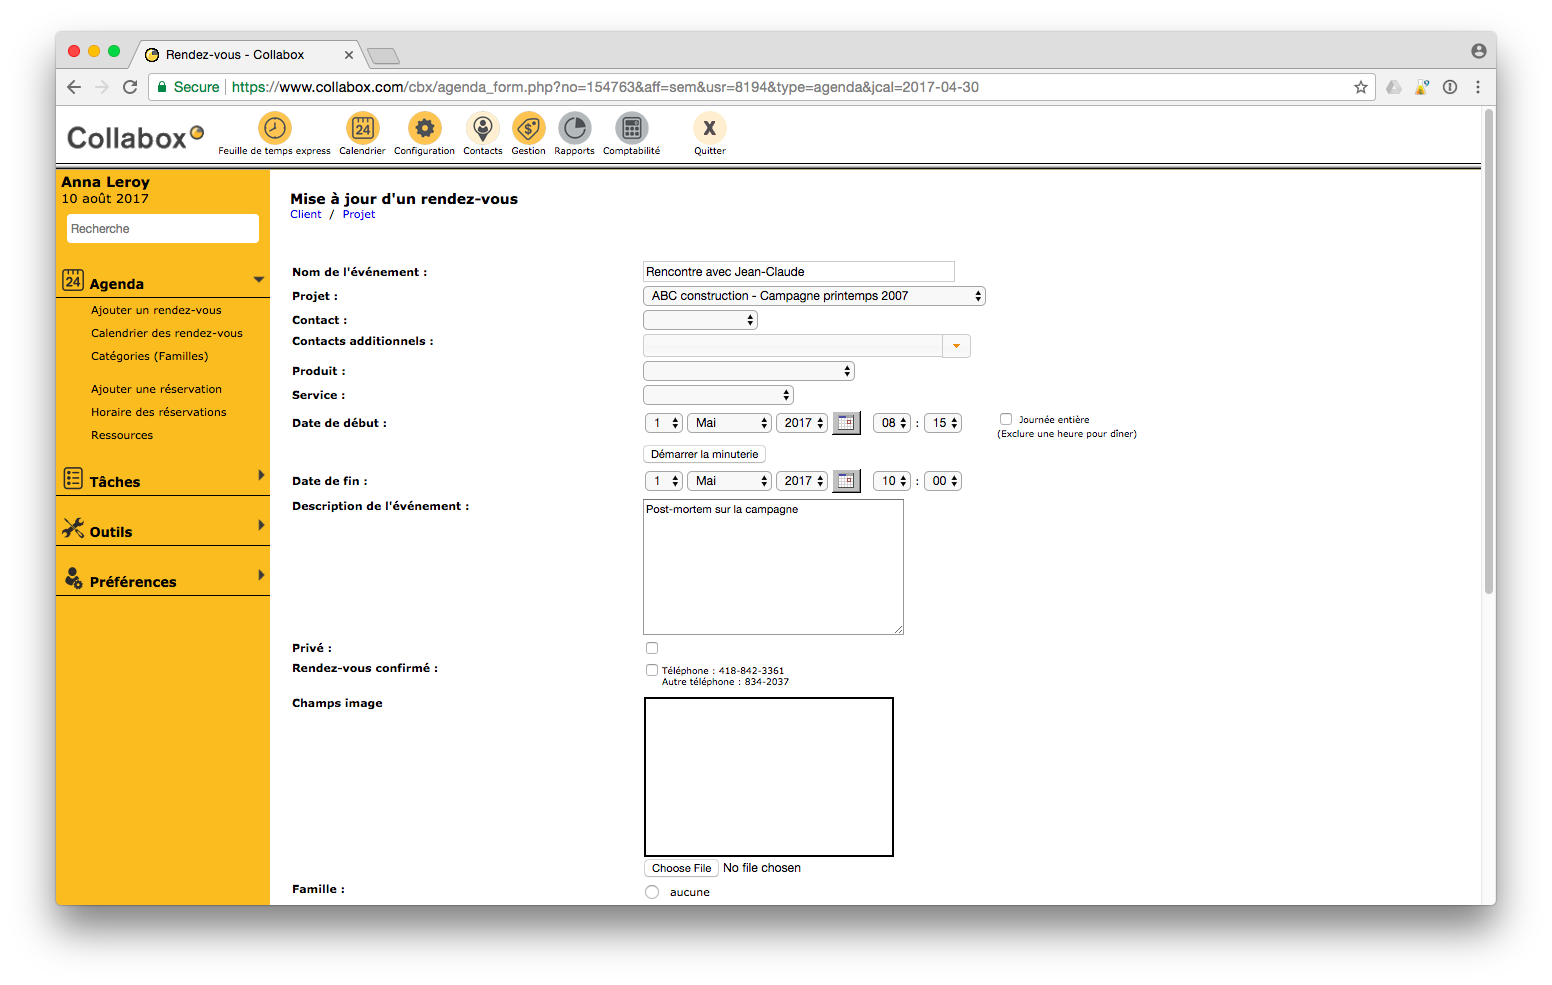
Task: Open the Calendrier toolbar icon
Action: [x=362, y=129]
